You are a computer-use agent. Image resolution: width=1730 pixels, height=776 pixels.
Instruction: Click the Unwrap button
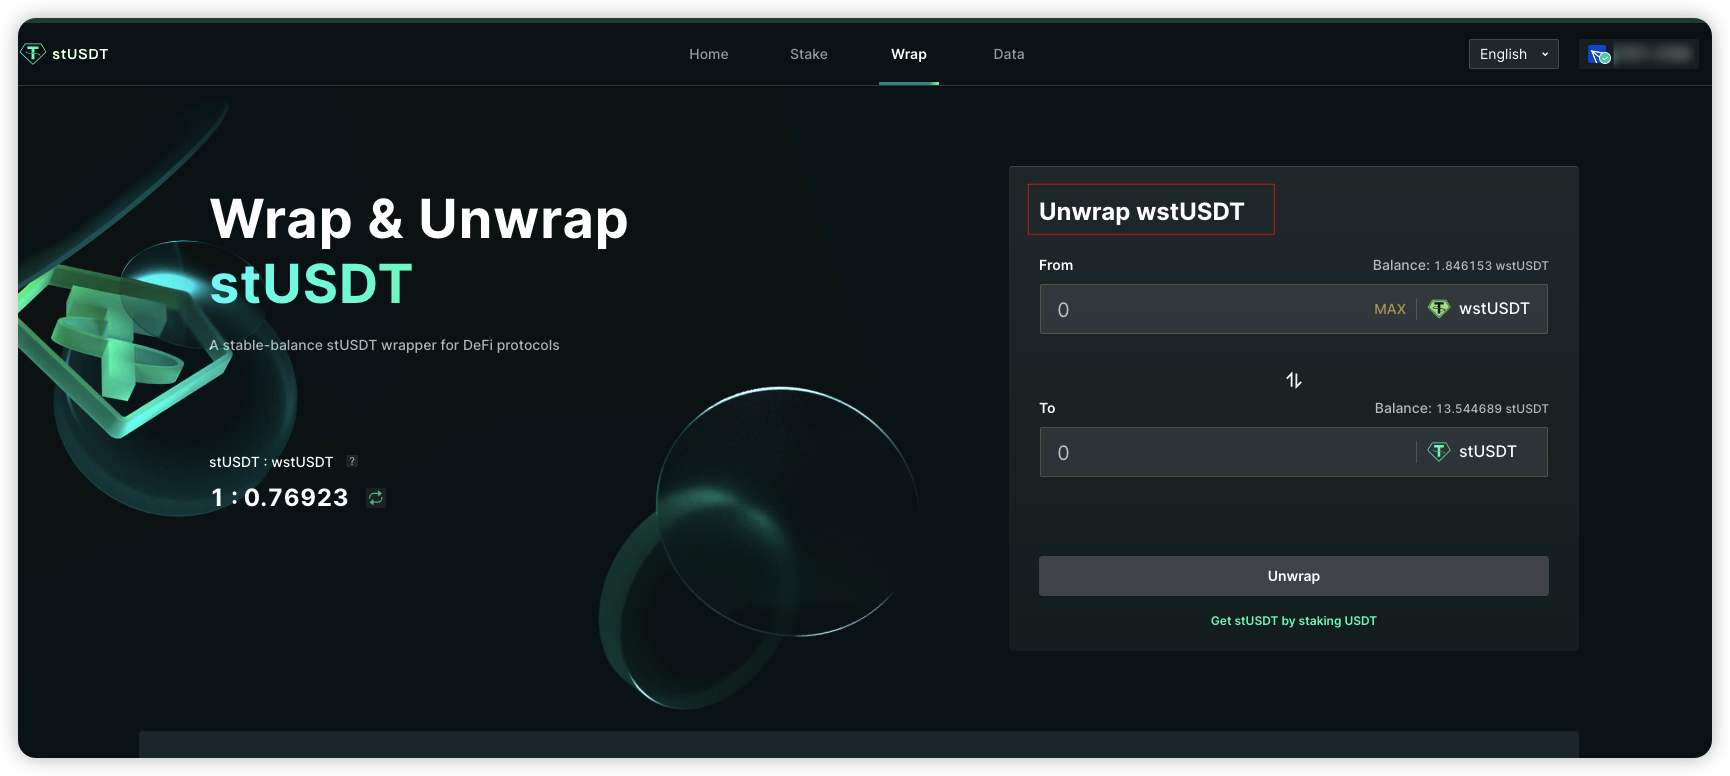pyautogui.click(x=1293, y=576)
